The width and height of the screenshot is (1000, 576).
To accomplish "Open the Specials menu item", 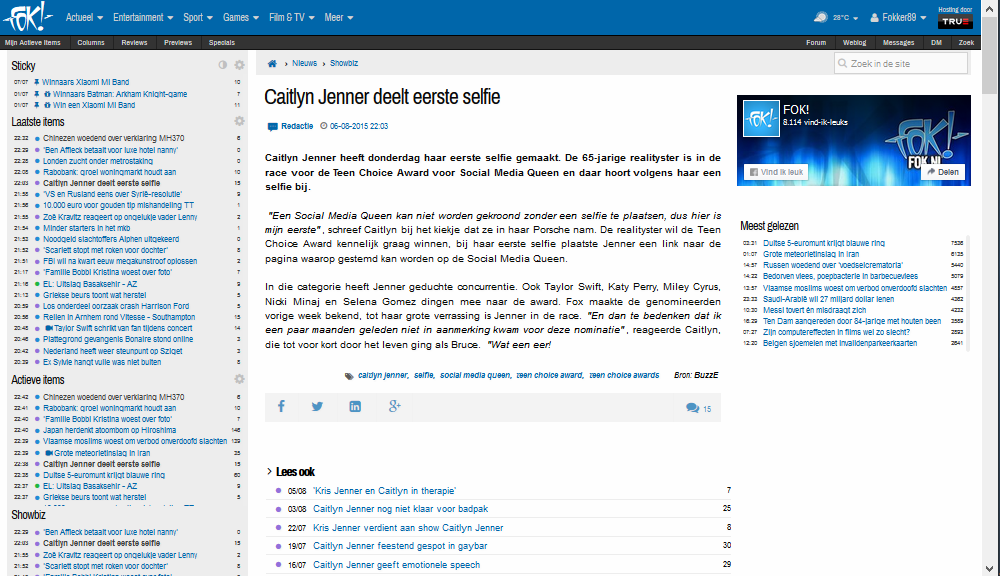I will click(x=222, y=43).
